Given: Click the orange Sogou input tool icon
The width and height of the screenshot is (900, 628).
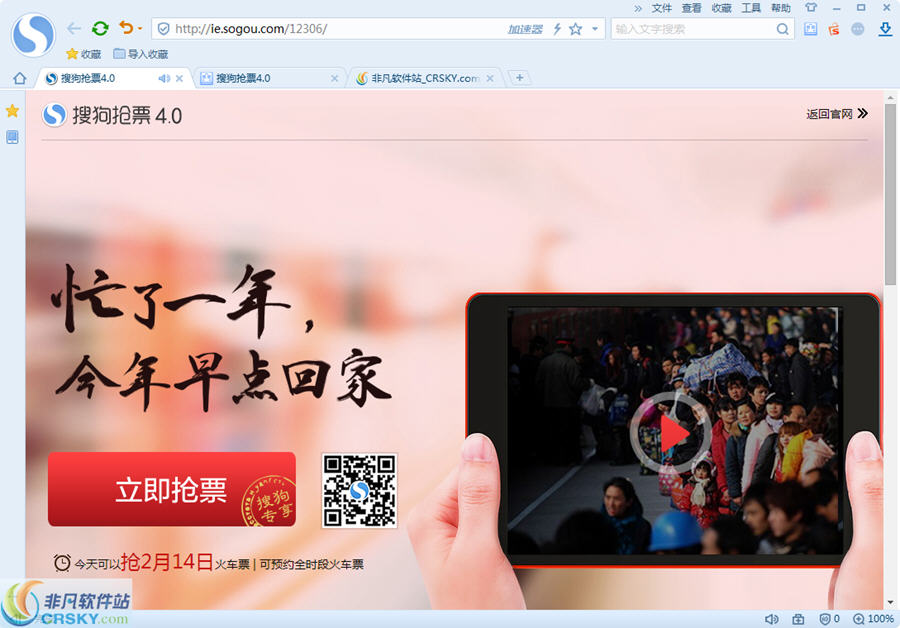Looking at the screenshot, I should (834, 29).
